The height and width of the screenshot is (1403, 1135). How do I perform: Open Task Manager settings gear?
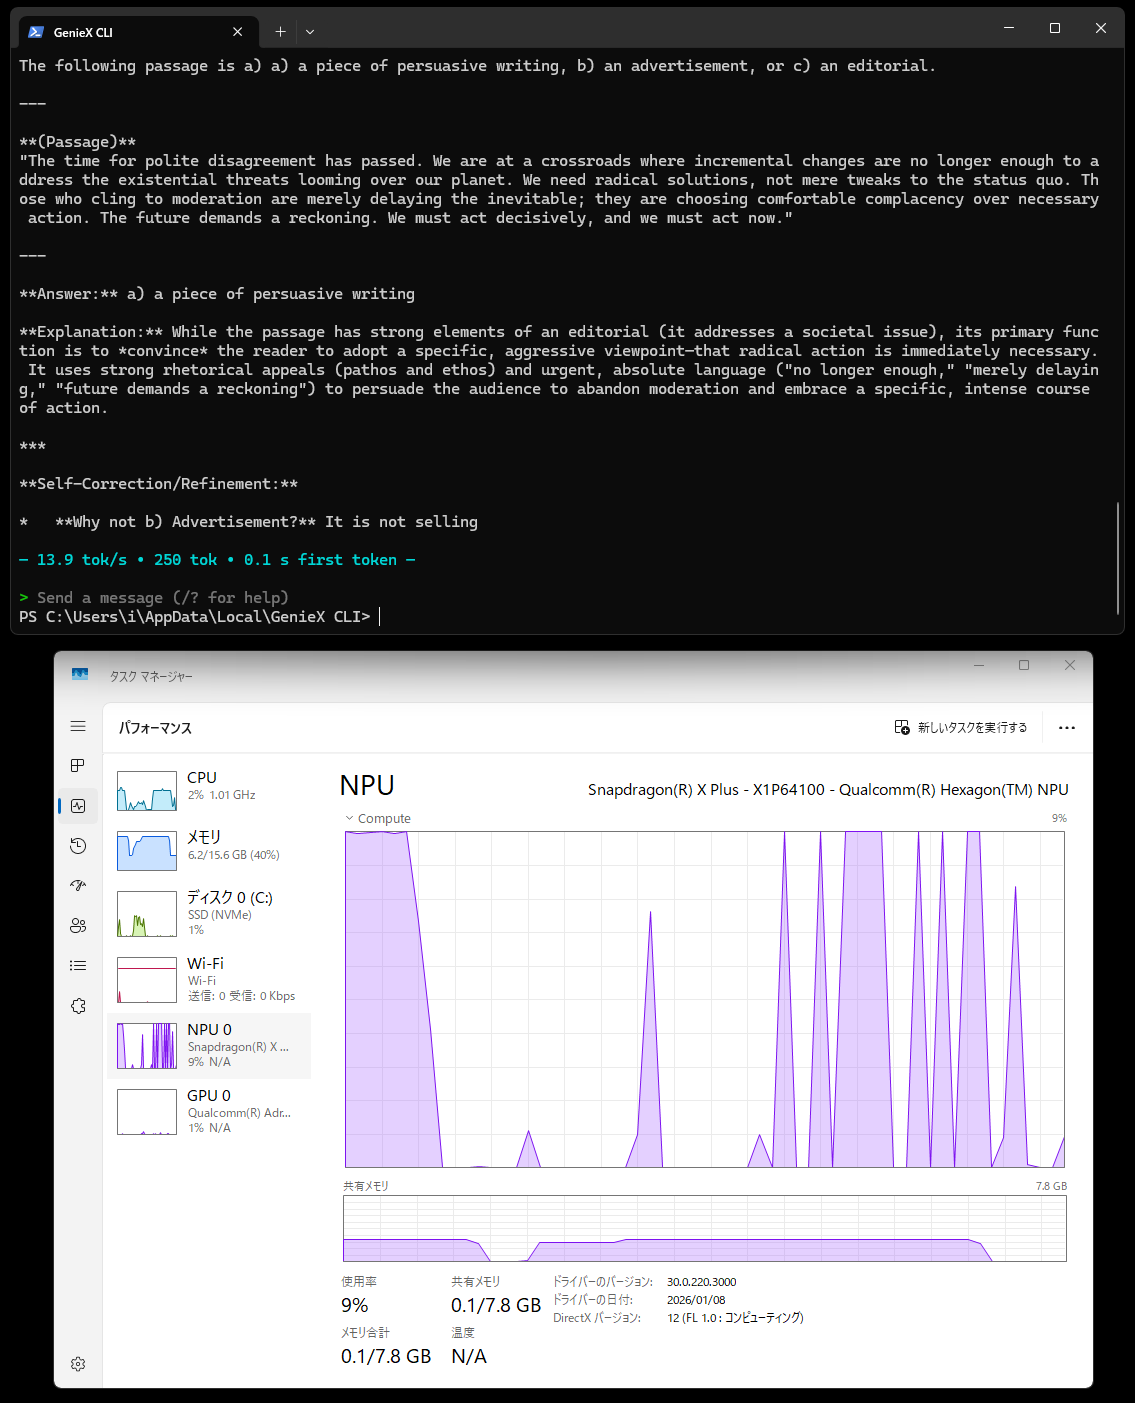pyautogui.click(x=78, y=1364)
